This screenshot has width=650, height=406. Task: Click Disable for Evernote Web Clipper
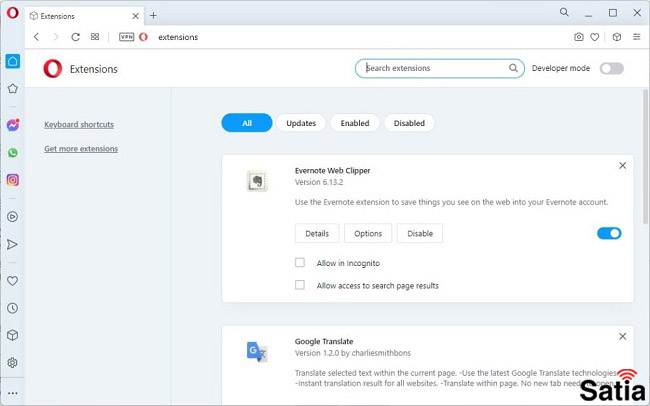[x=420, y=233]
